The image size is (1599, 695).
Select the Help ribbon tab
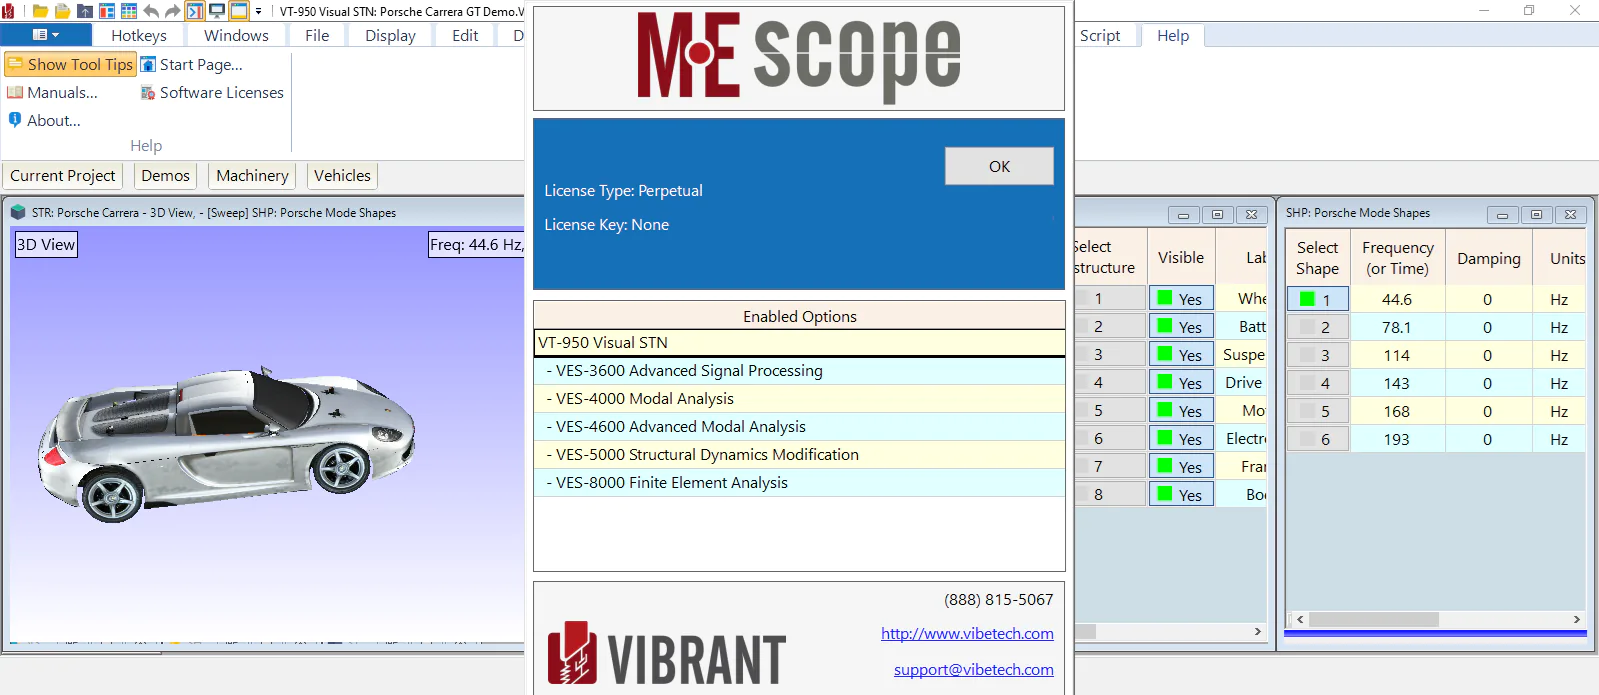[x=1173, y=35]
